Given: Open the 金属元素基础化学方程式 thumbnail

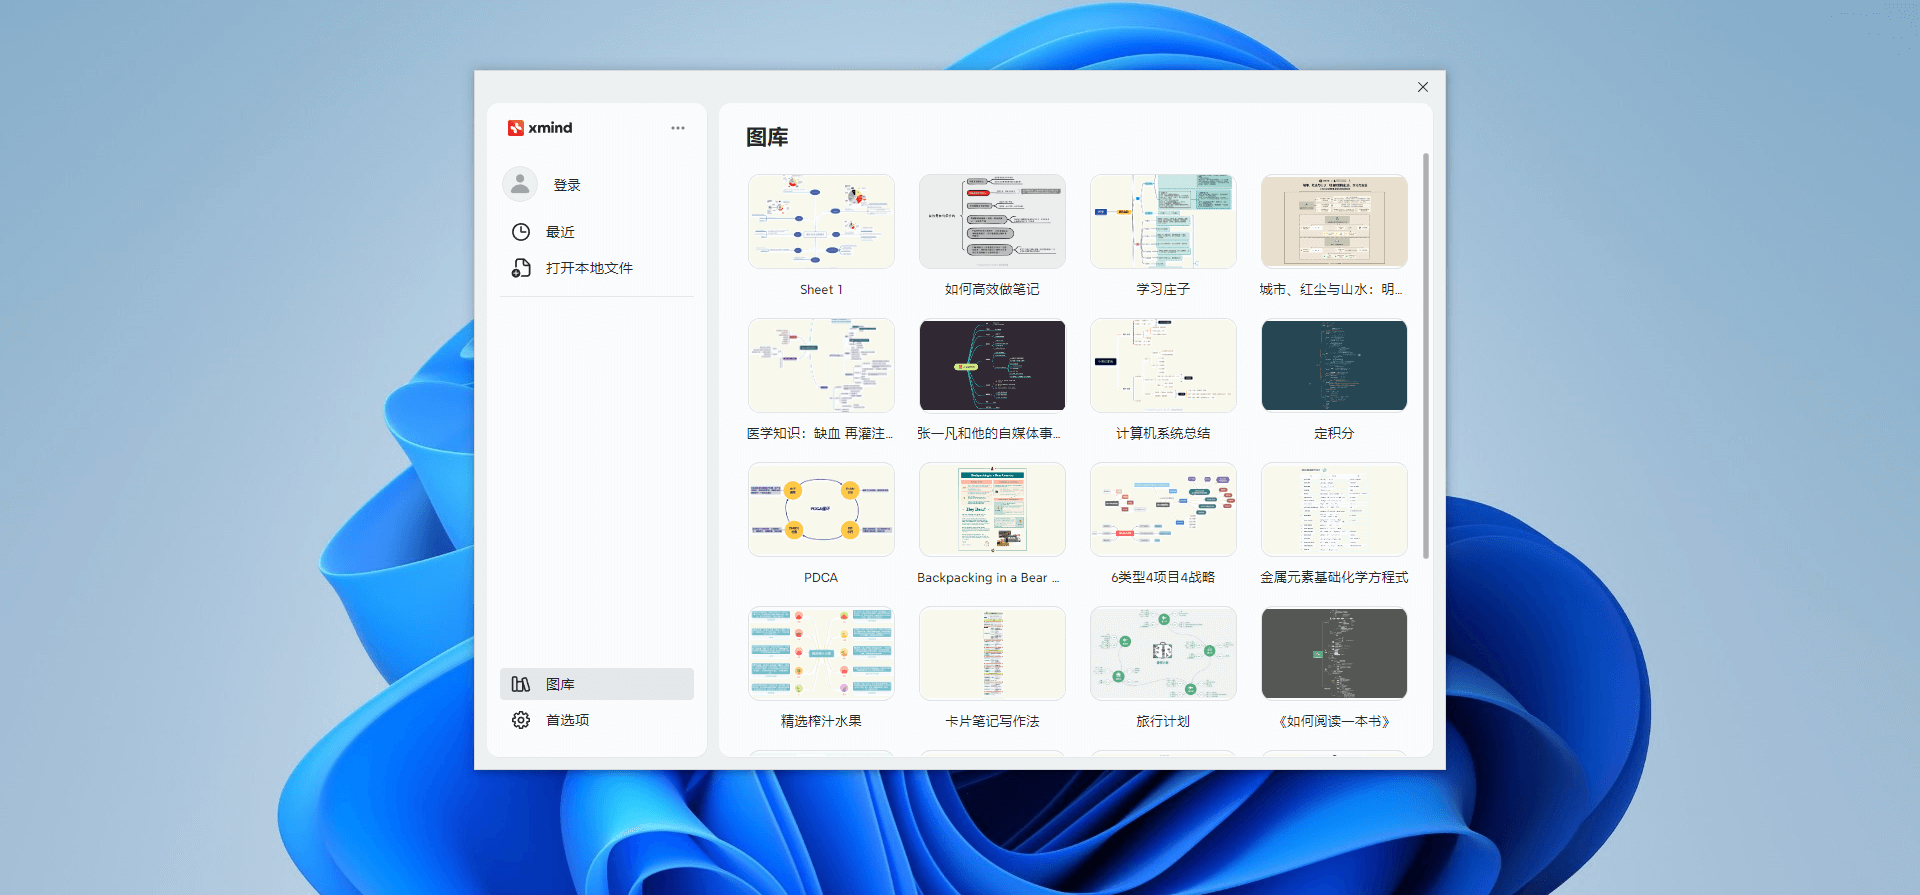Looking at the screenshot, I should tap(1334, 509).
